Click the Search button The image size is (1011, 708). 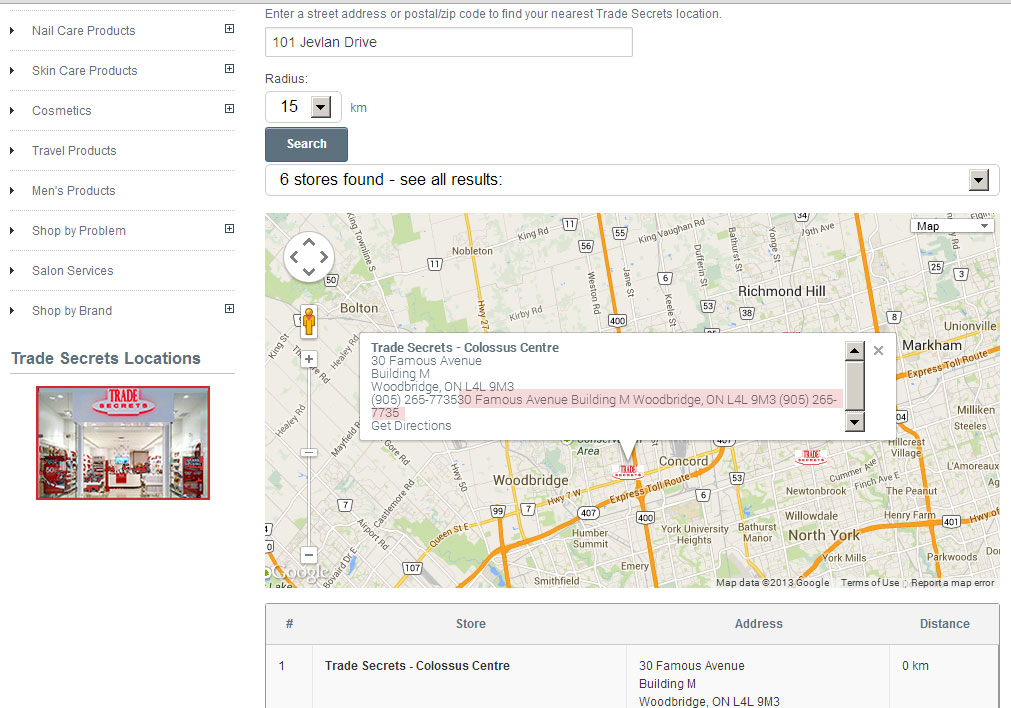point(306,144)
